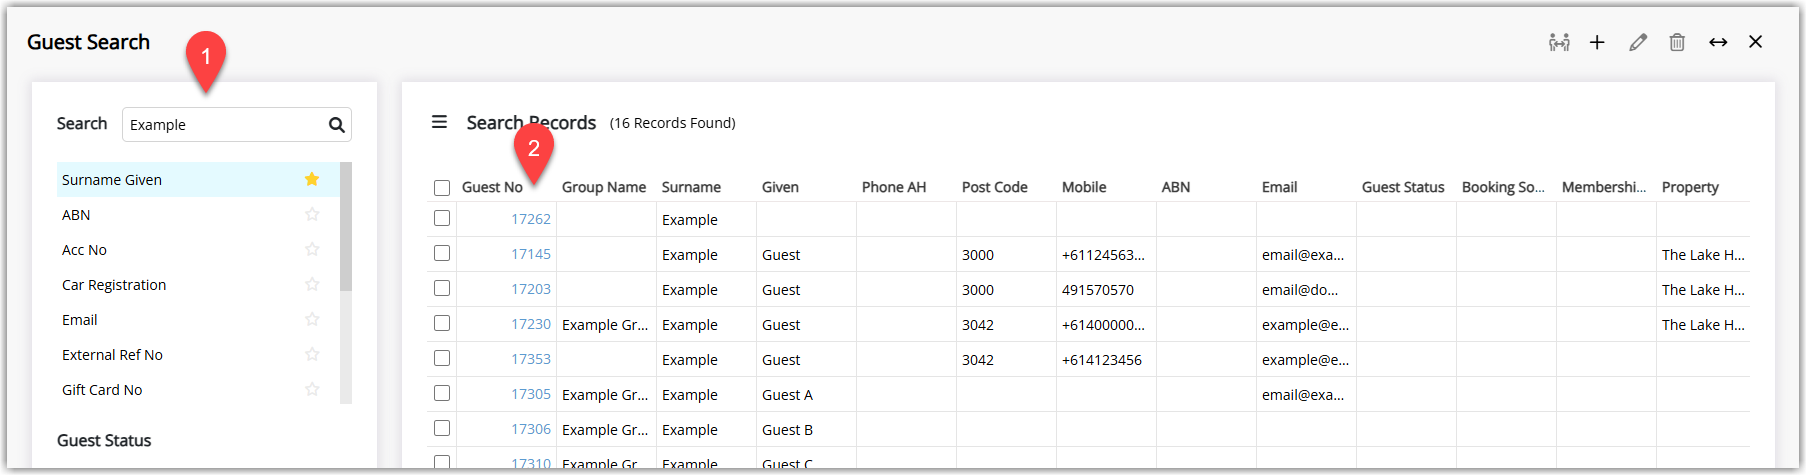
Task: Close the Guest Search window
Action: [x=1755, y=42]
